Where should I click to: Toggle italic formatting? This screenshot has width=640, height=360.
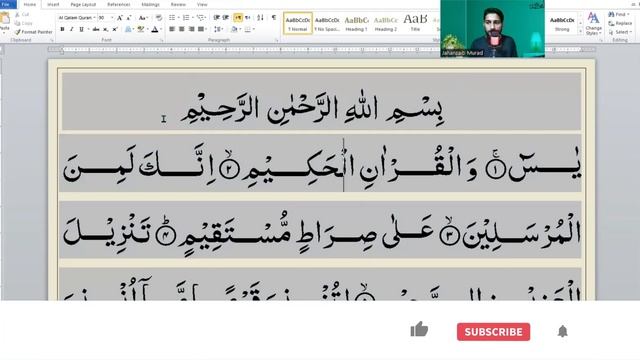tap(71, 29)
